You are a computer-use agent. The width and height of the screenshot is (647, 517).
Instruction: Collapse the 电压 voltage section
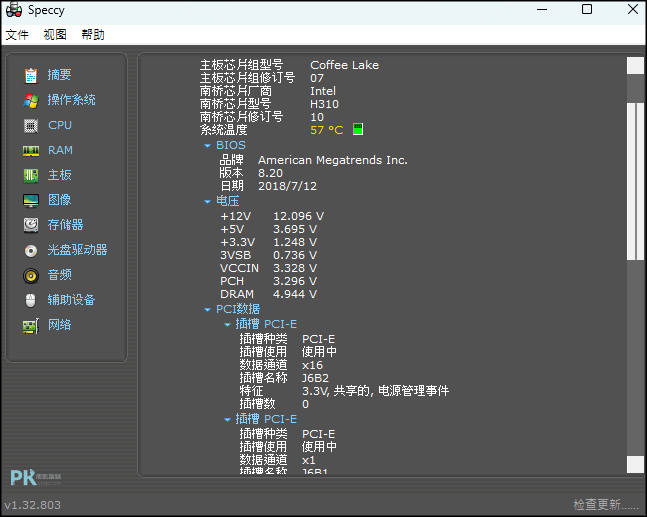click(207, 202)
